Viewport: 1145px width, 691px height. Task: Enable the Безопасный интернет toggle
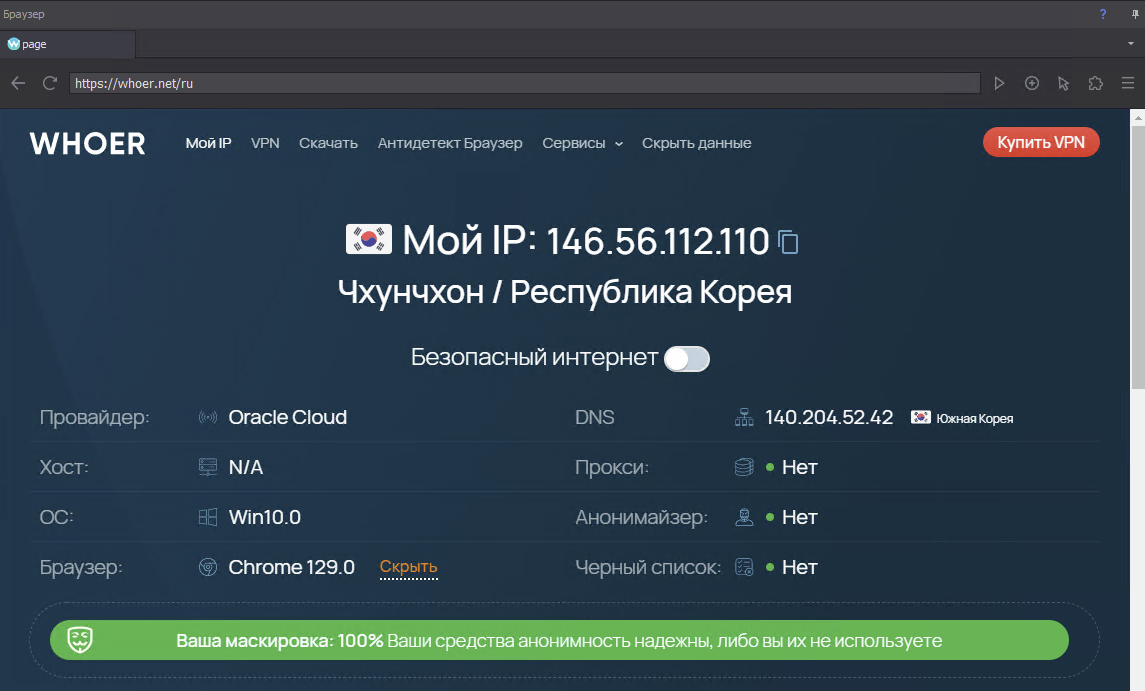(687, 359)
